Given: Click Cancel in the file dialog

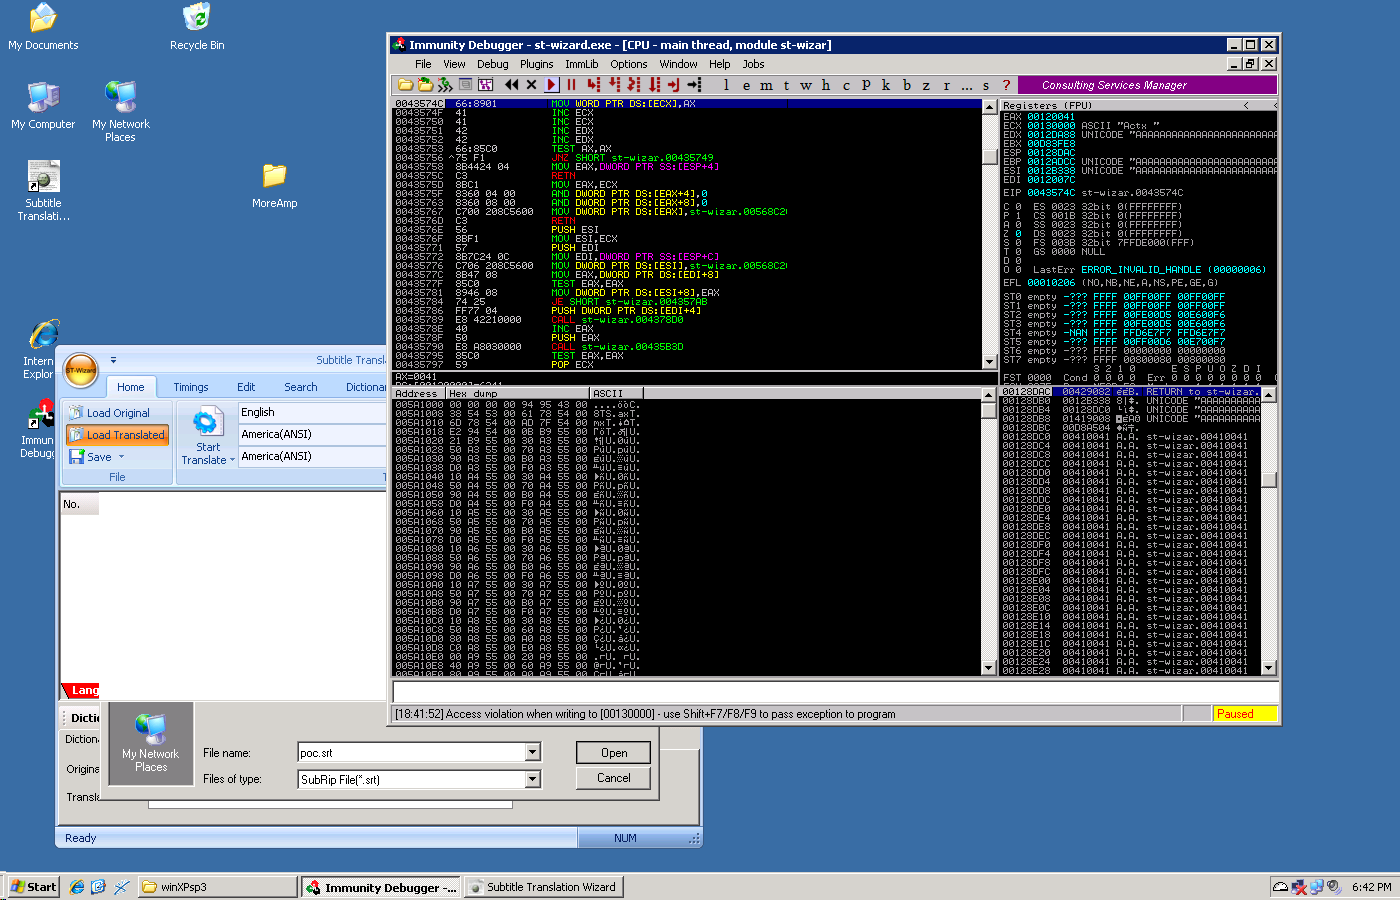Looking at the screenshot, I should pyautogui.click(x=614, y=778).
